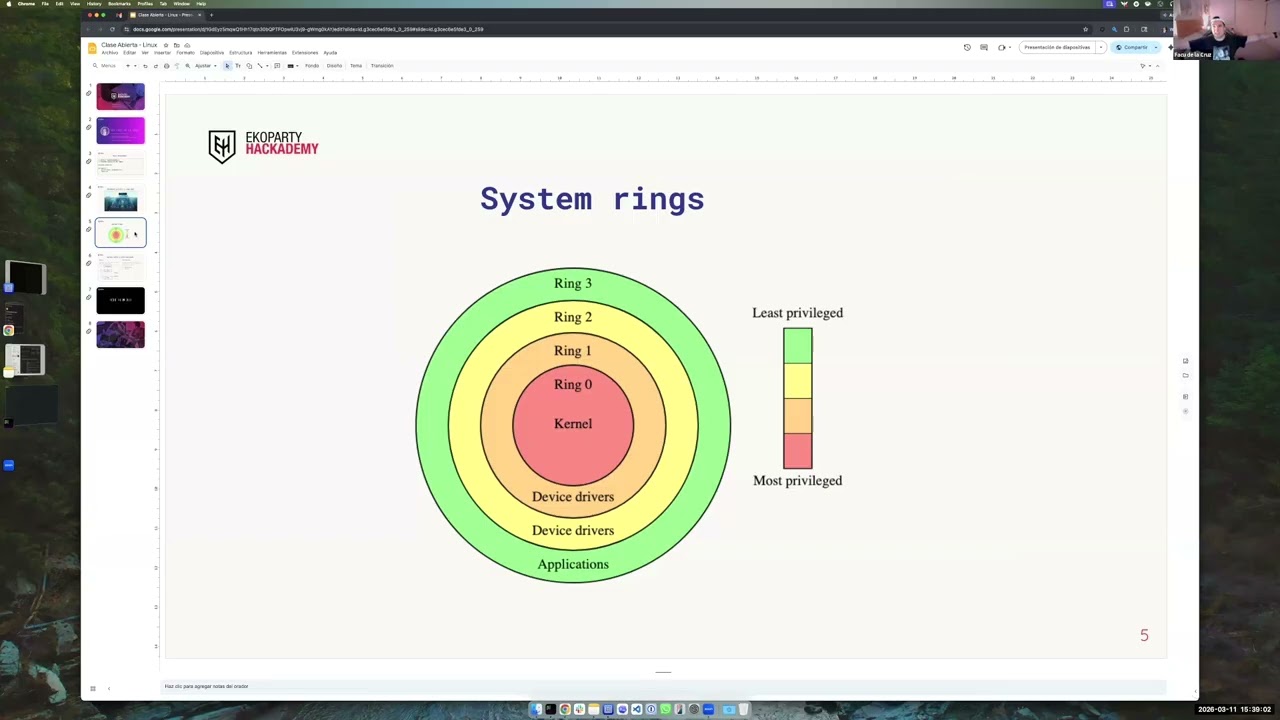Open a new Chrome tab
The height and width of the screenshot is (720, 1280).
pyautogui.click(x=211, y=15)
